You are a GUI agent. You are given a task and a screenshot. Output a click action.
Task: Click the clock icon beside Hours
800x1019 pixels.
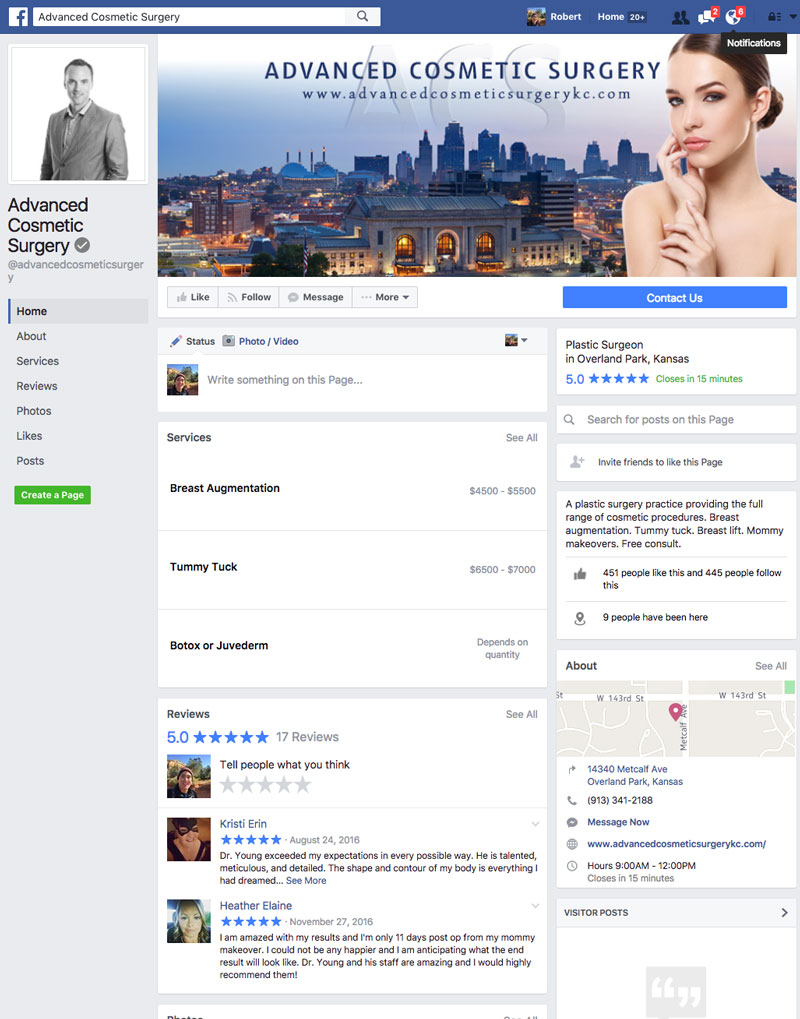pos(572,866)
